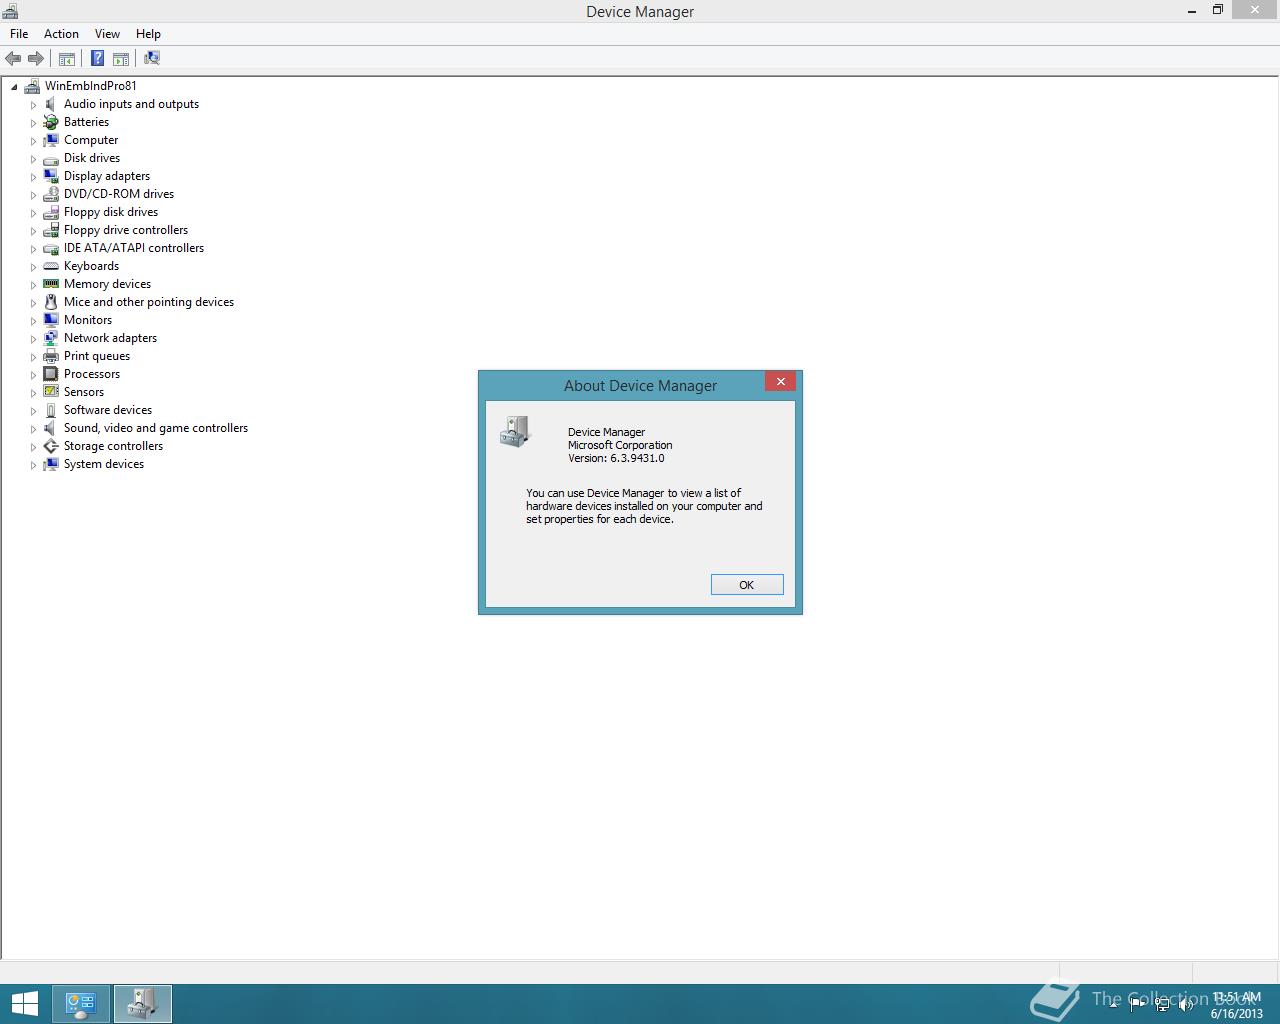Click the Display adapters label
The width and height of the screenshot is (1280, 1024).
(x=107, y=176)
